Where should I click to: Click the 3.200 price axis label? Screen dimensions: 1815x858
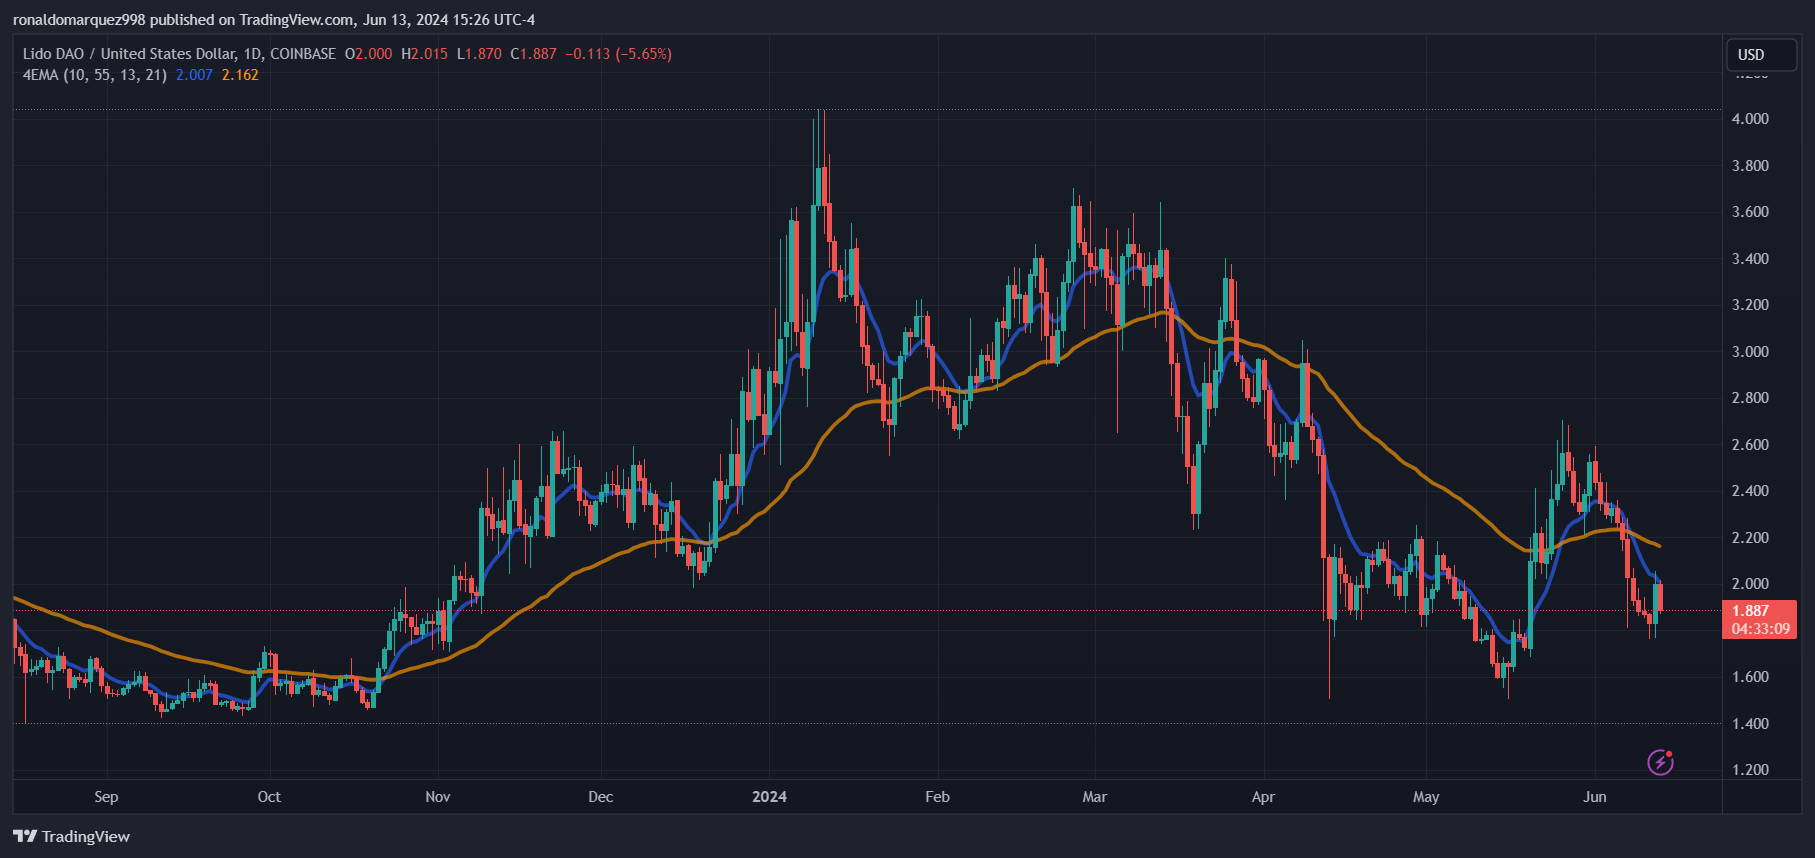point(1750,305)
